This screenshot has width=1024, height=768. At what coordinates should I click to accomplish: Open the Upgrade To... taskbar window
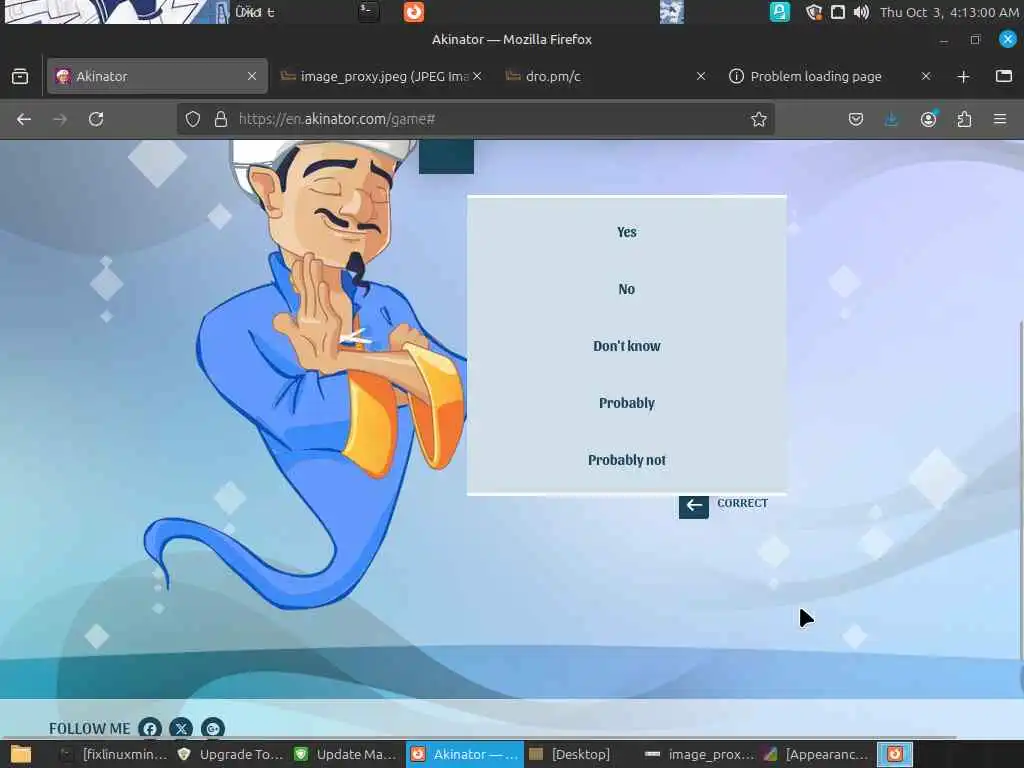pos(231,754)
